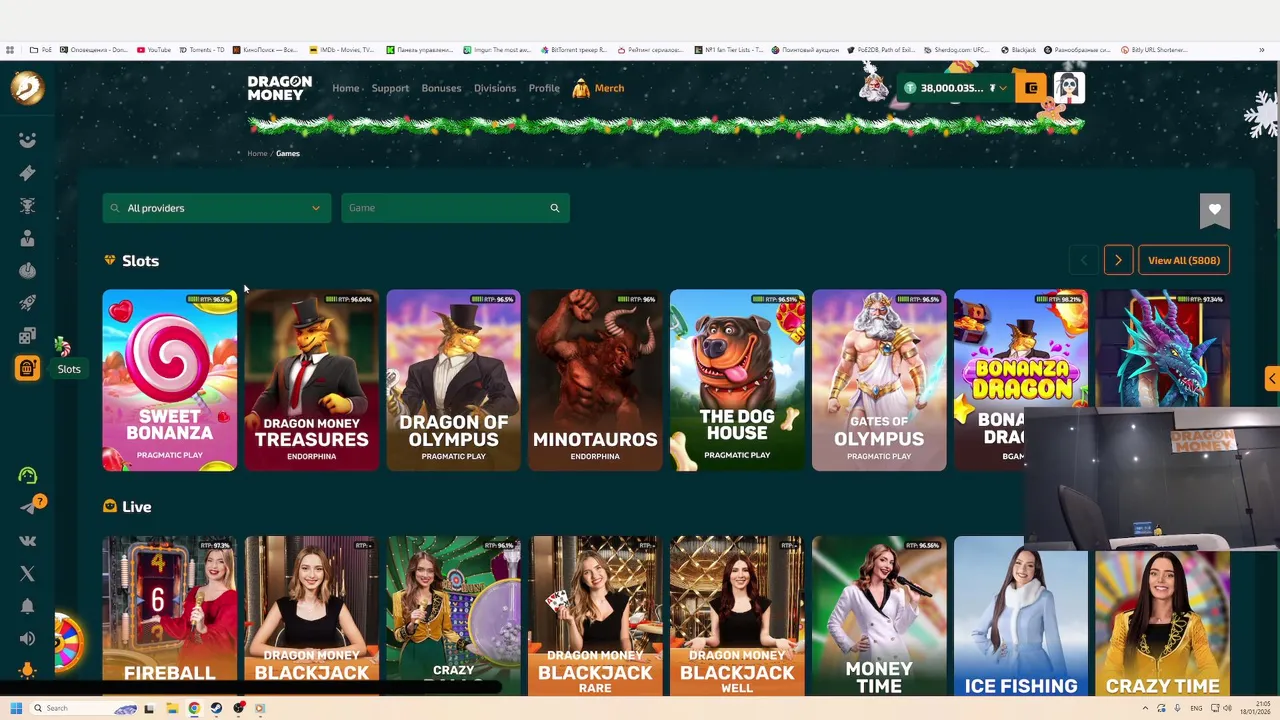Open the Merch menu item

click(x=598, y=88)
